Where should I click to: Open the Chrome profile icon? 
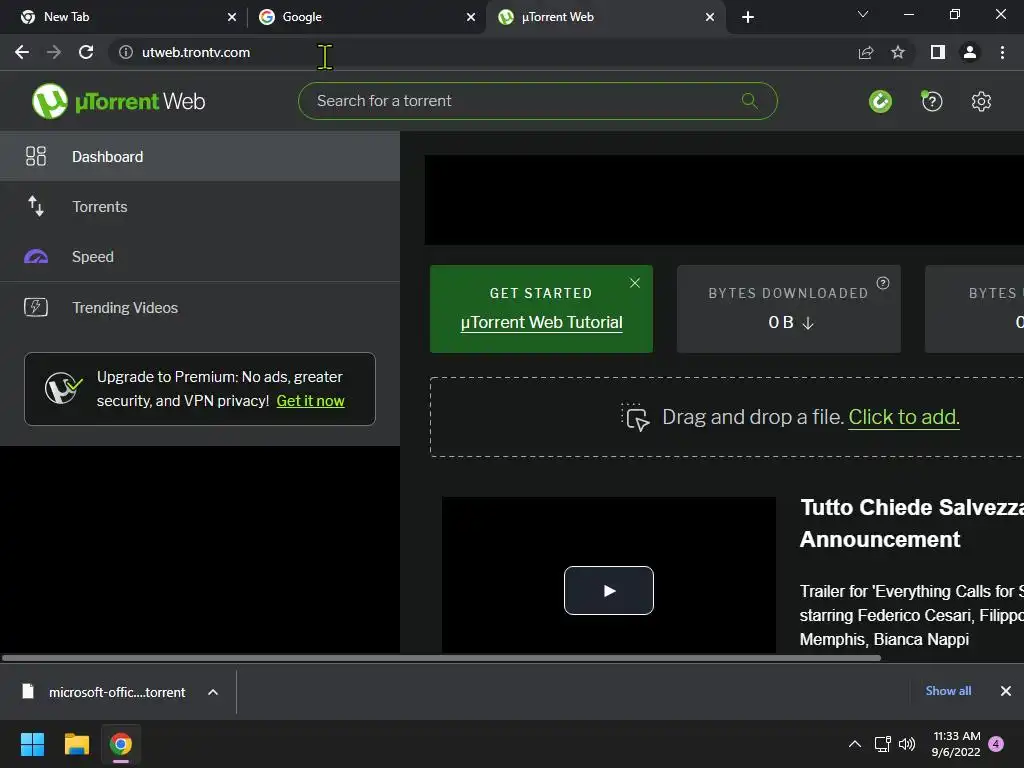[970, 52]
